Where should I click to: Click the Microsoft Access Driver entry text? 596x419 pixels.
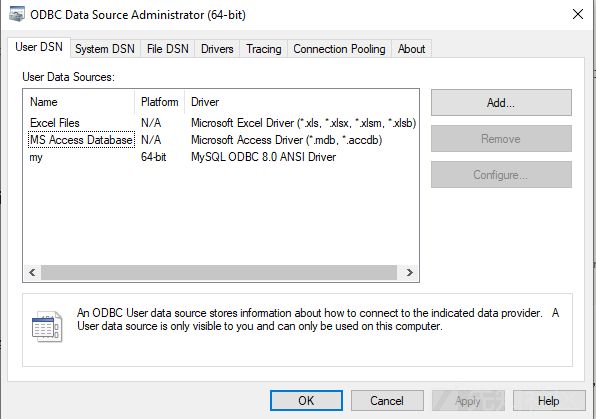pyautogui.click(x=286, y=140)
